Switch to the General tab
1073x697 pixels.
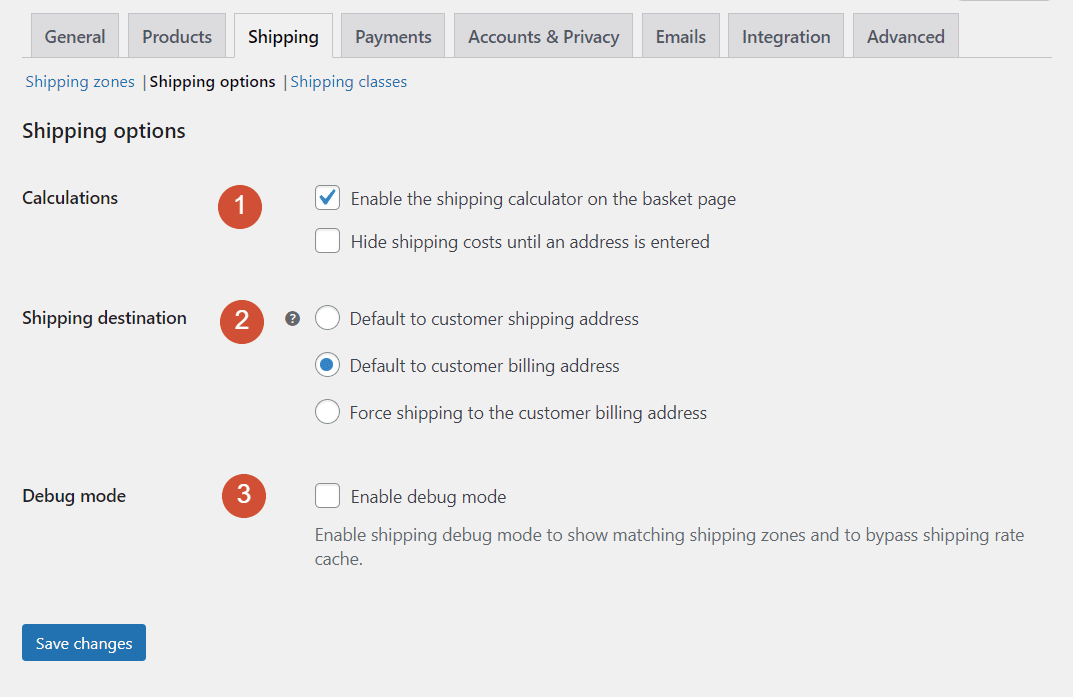(x=75, y=35)
